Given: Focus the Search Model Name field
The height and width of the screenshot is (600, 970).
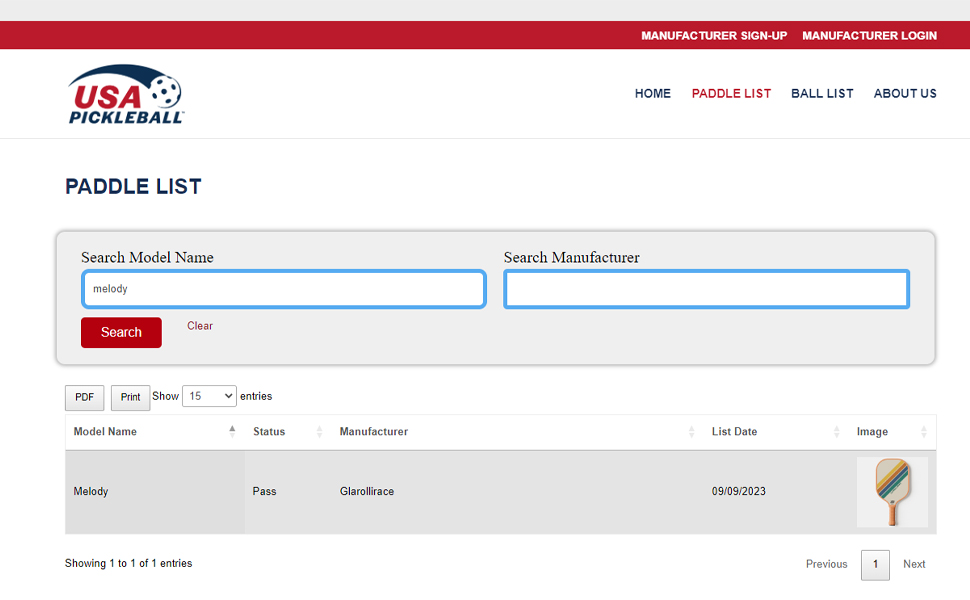Looking at the screenshot, I should pos(284,289).
